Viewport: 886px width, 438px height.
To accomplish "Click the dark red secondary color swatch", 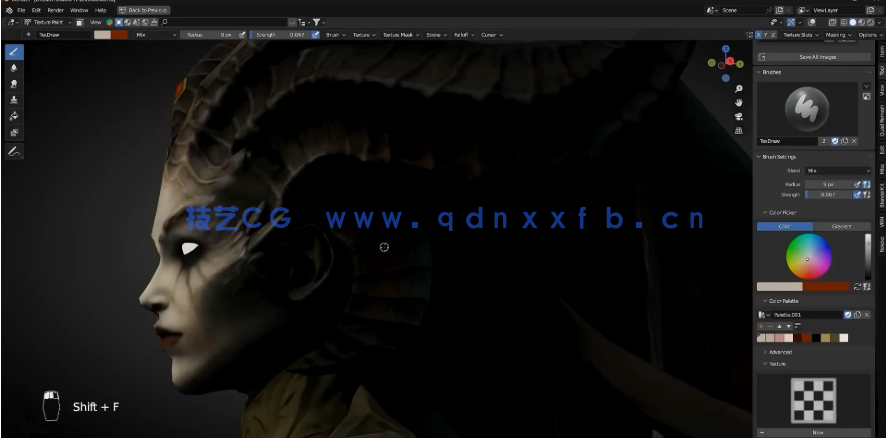I will pos(826,287).
